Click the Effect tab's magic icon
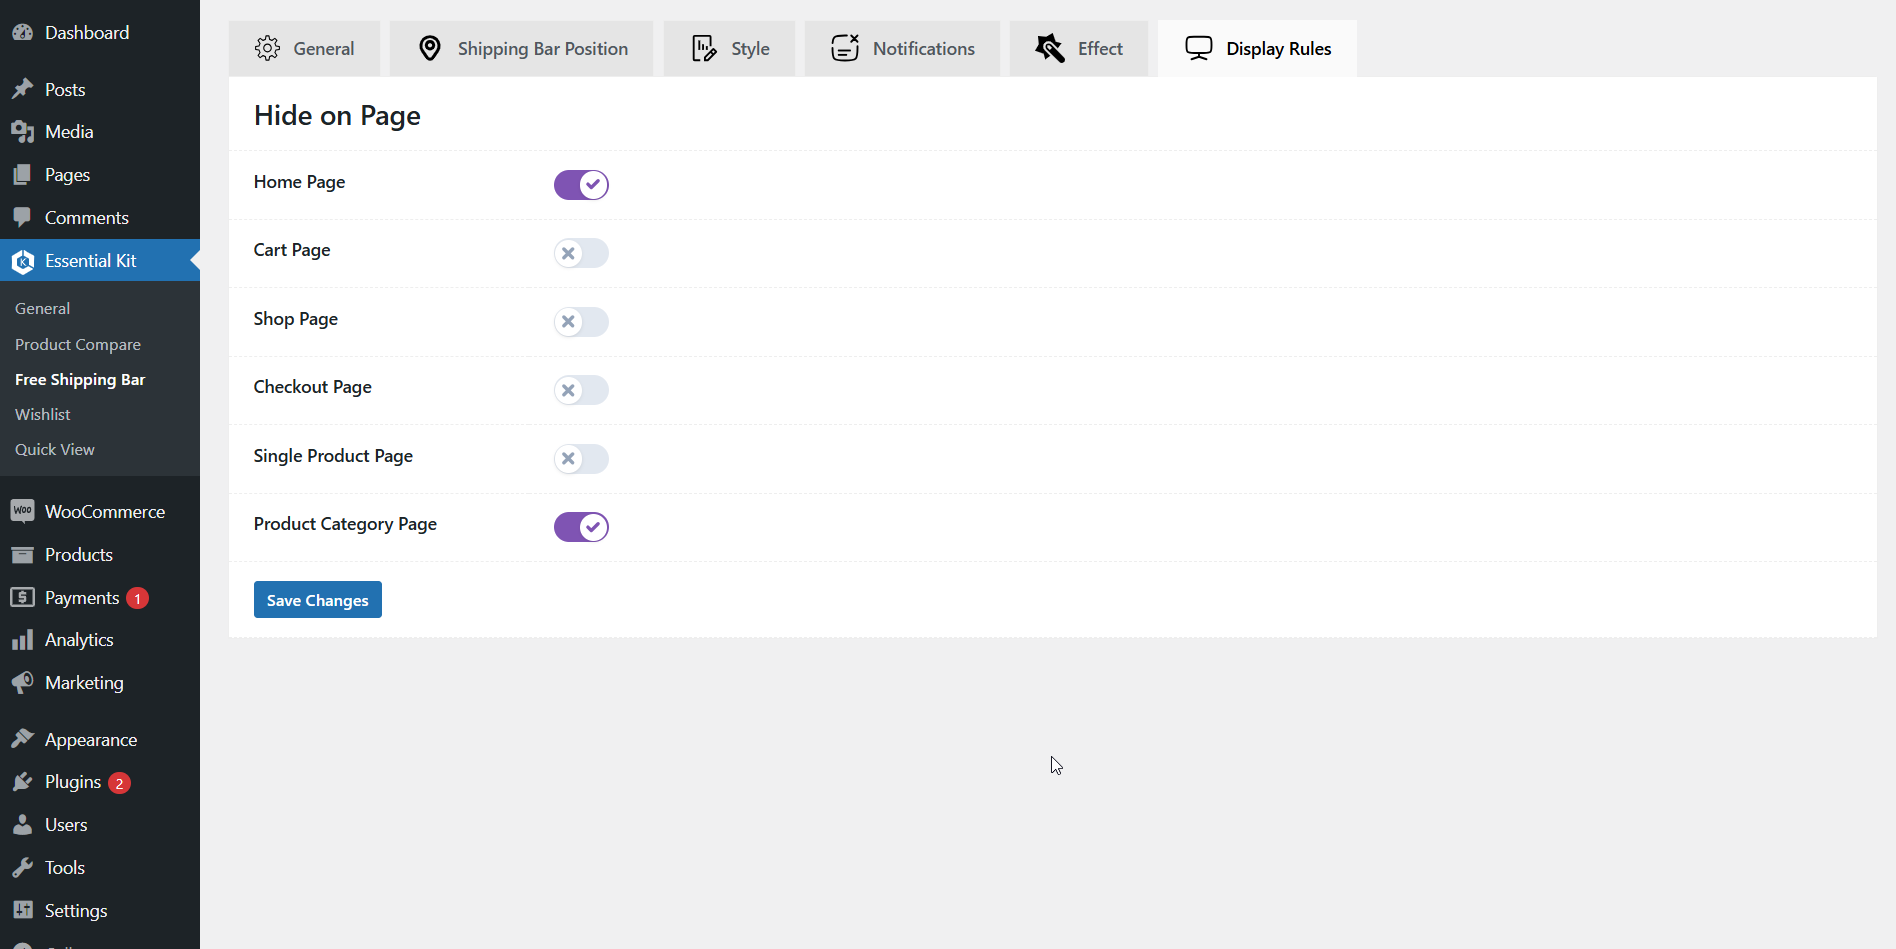This screenshot has width=1896, height=949. click(x=1050, y=48)
